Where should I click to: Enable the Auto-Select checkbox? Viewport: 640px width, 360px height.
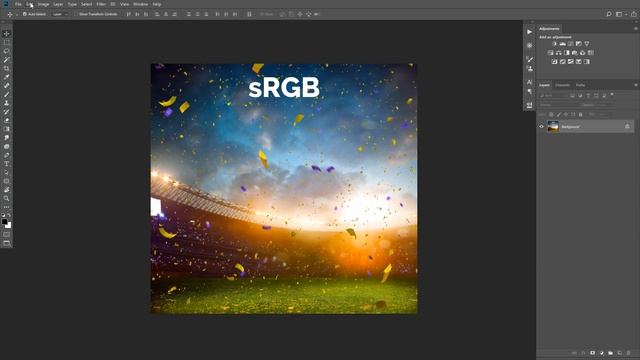click(24, 14)
